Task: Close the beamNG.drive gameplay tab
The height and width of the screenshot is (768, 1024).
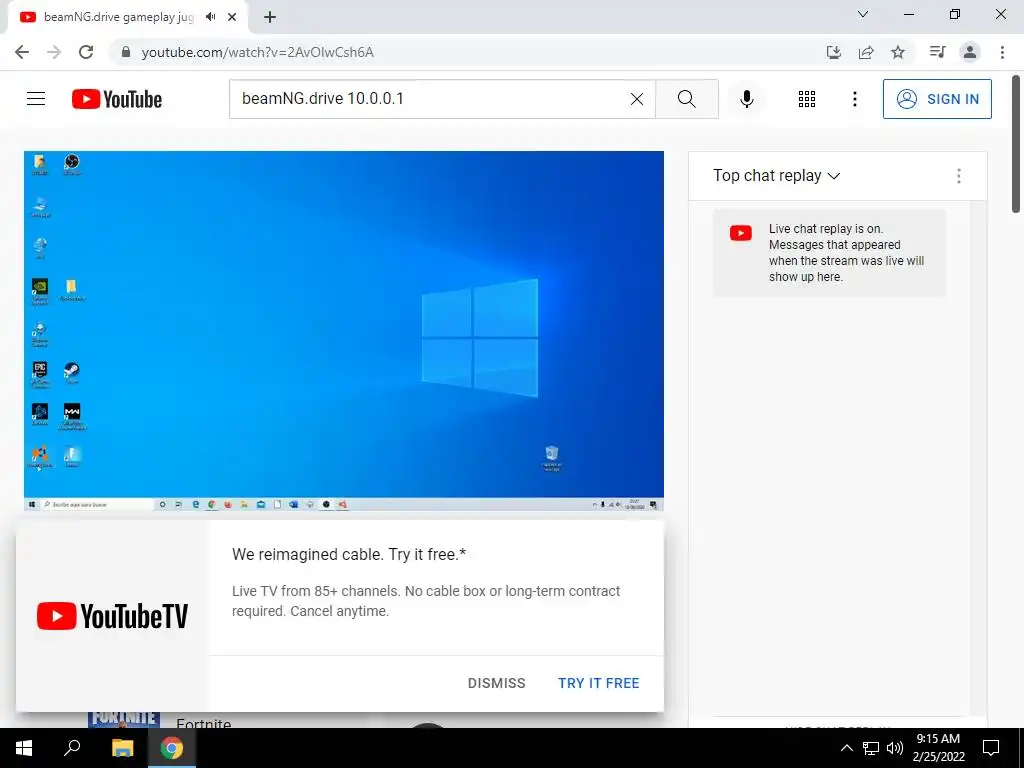Action: click(x=232, y=17)
